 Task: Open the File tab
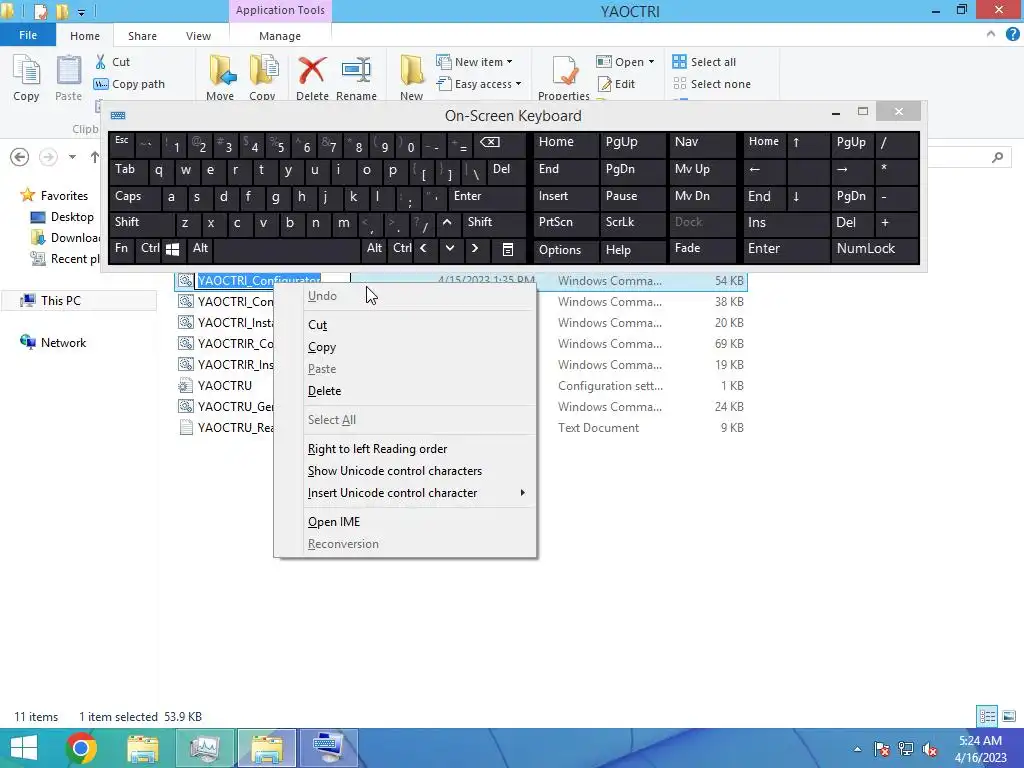pos(28,35)
